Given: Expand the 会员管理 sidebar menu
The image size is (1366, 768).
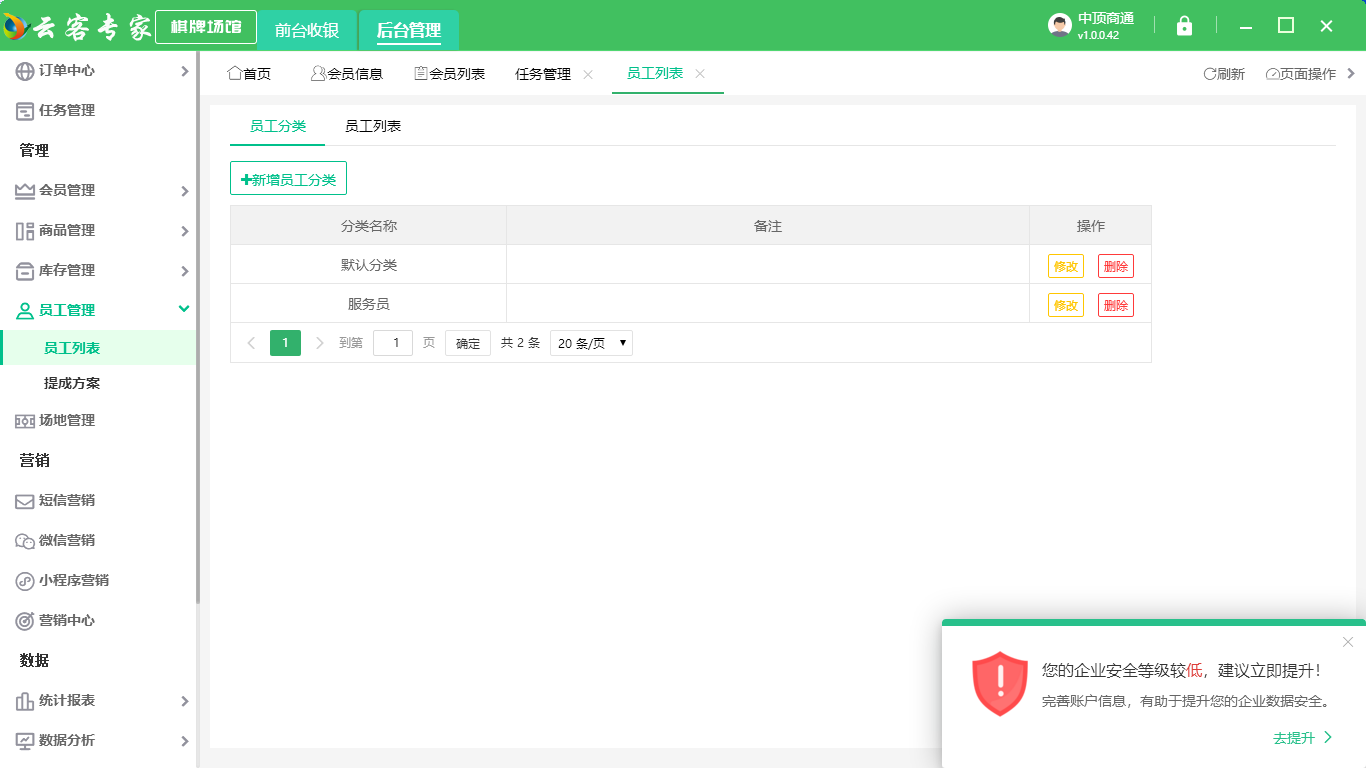Looking at the screenshot, I should (184, 191).
